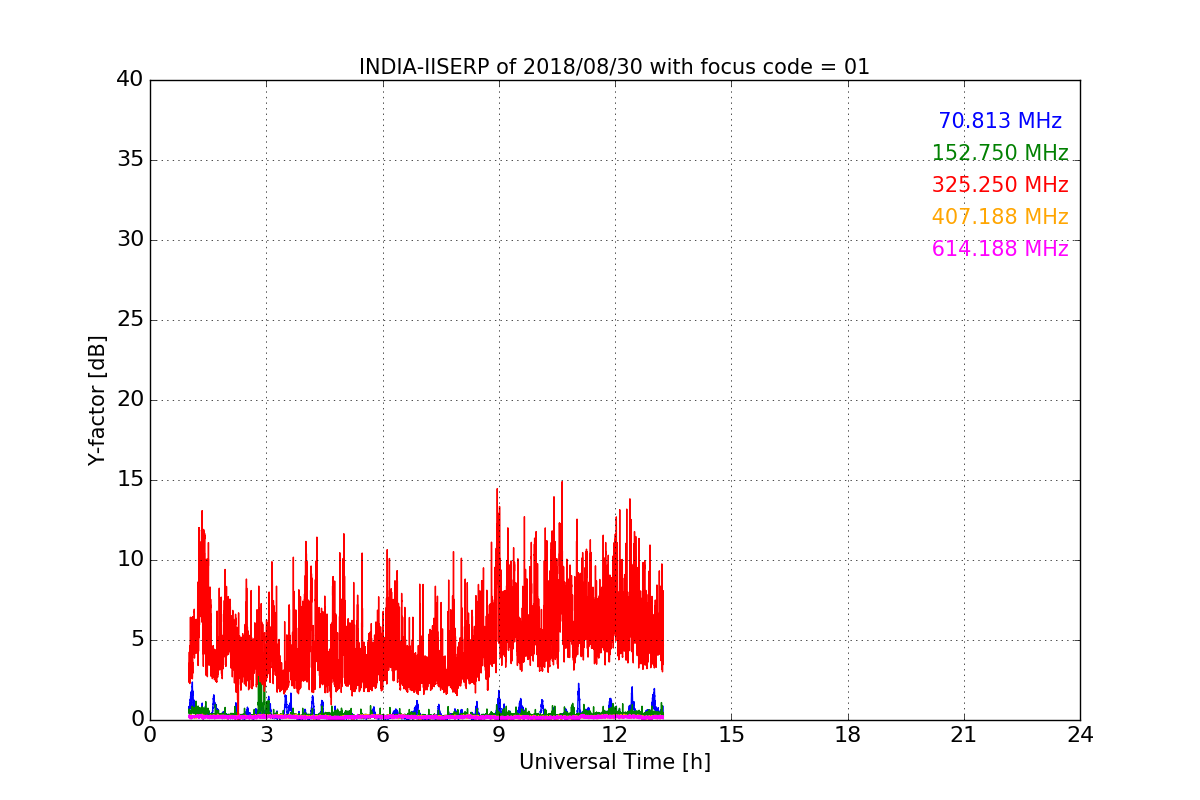
Task: Select the 70.813 MHz legend label
Action: point(1000,121)
